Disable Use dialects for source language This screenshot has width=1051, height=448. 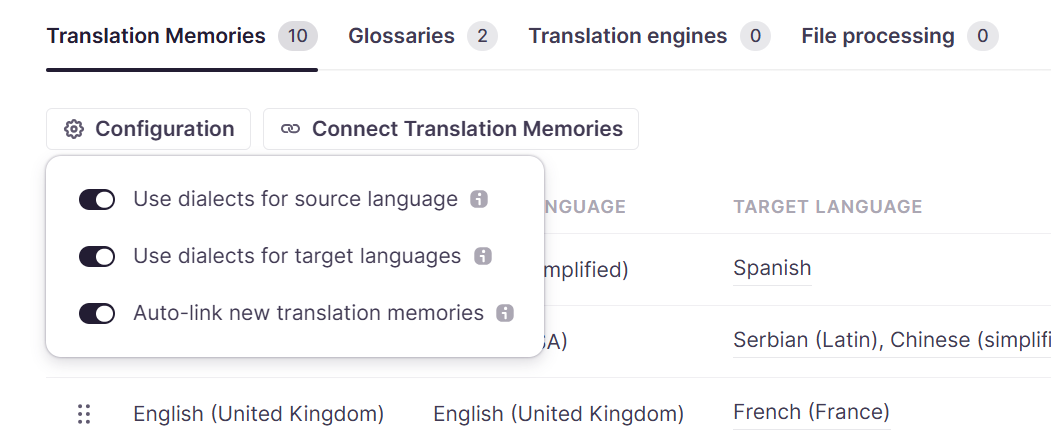97,199
